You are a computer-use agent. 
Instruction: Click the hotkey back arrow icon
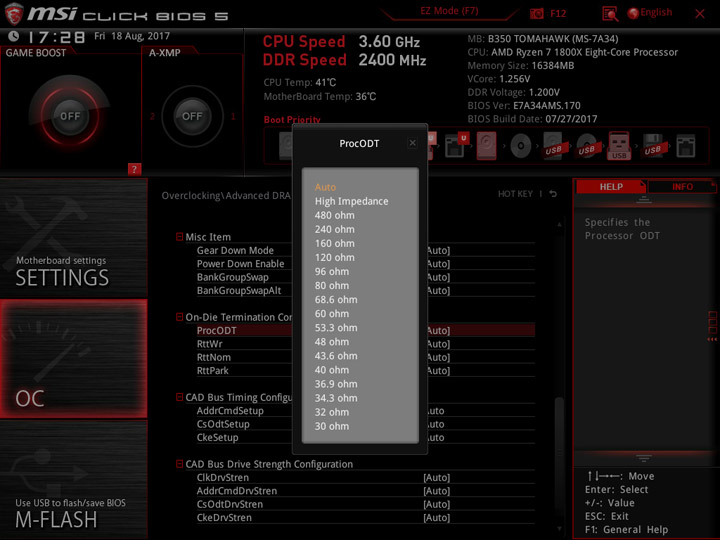tap(553, 194)
